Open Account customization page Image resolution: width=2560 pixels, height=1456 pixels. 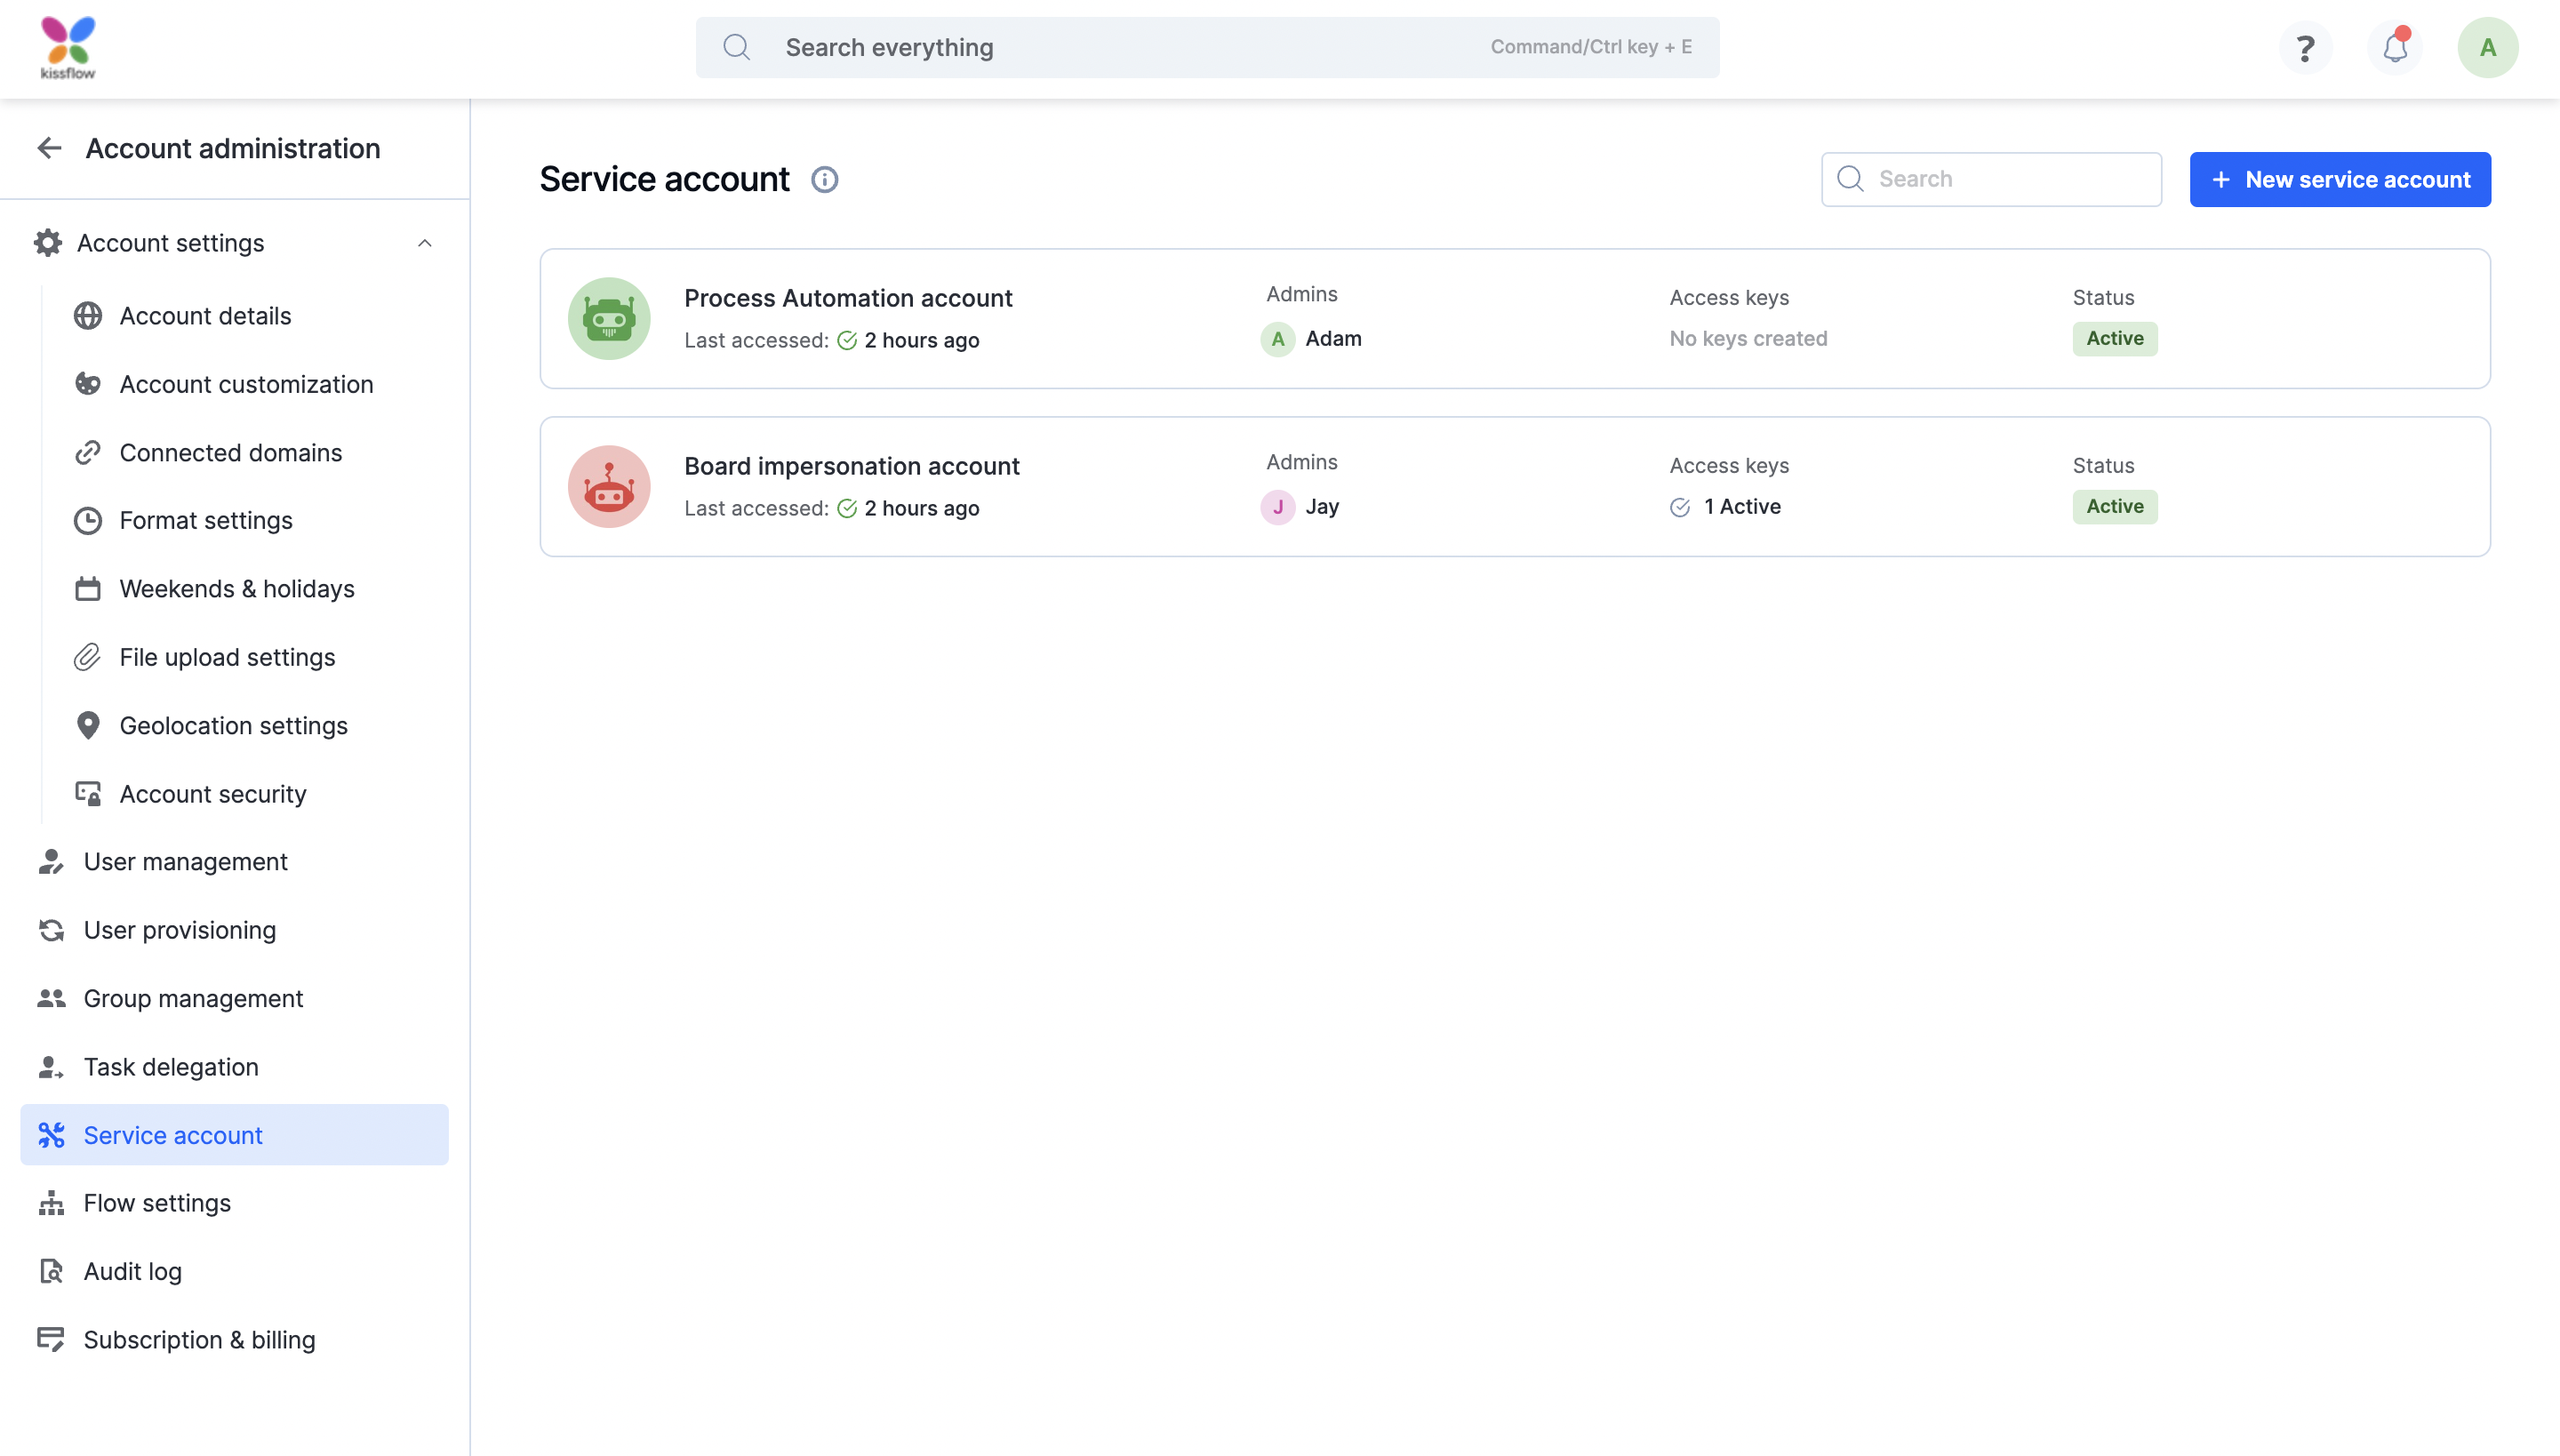tap(246, 384)
